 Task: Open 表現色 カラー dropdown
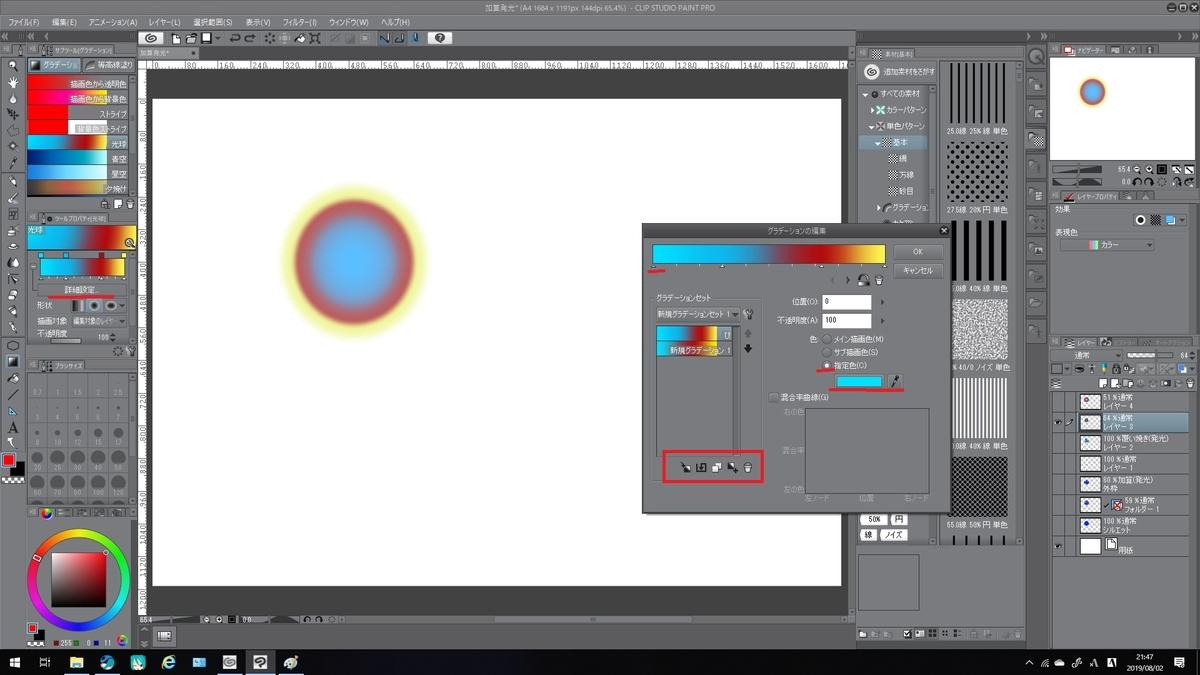point(1107,245)
